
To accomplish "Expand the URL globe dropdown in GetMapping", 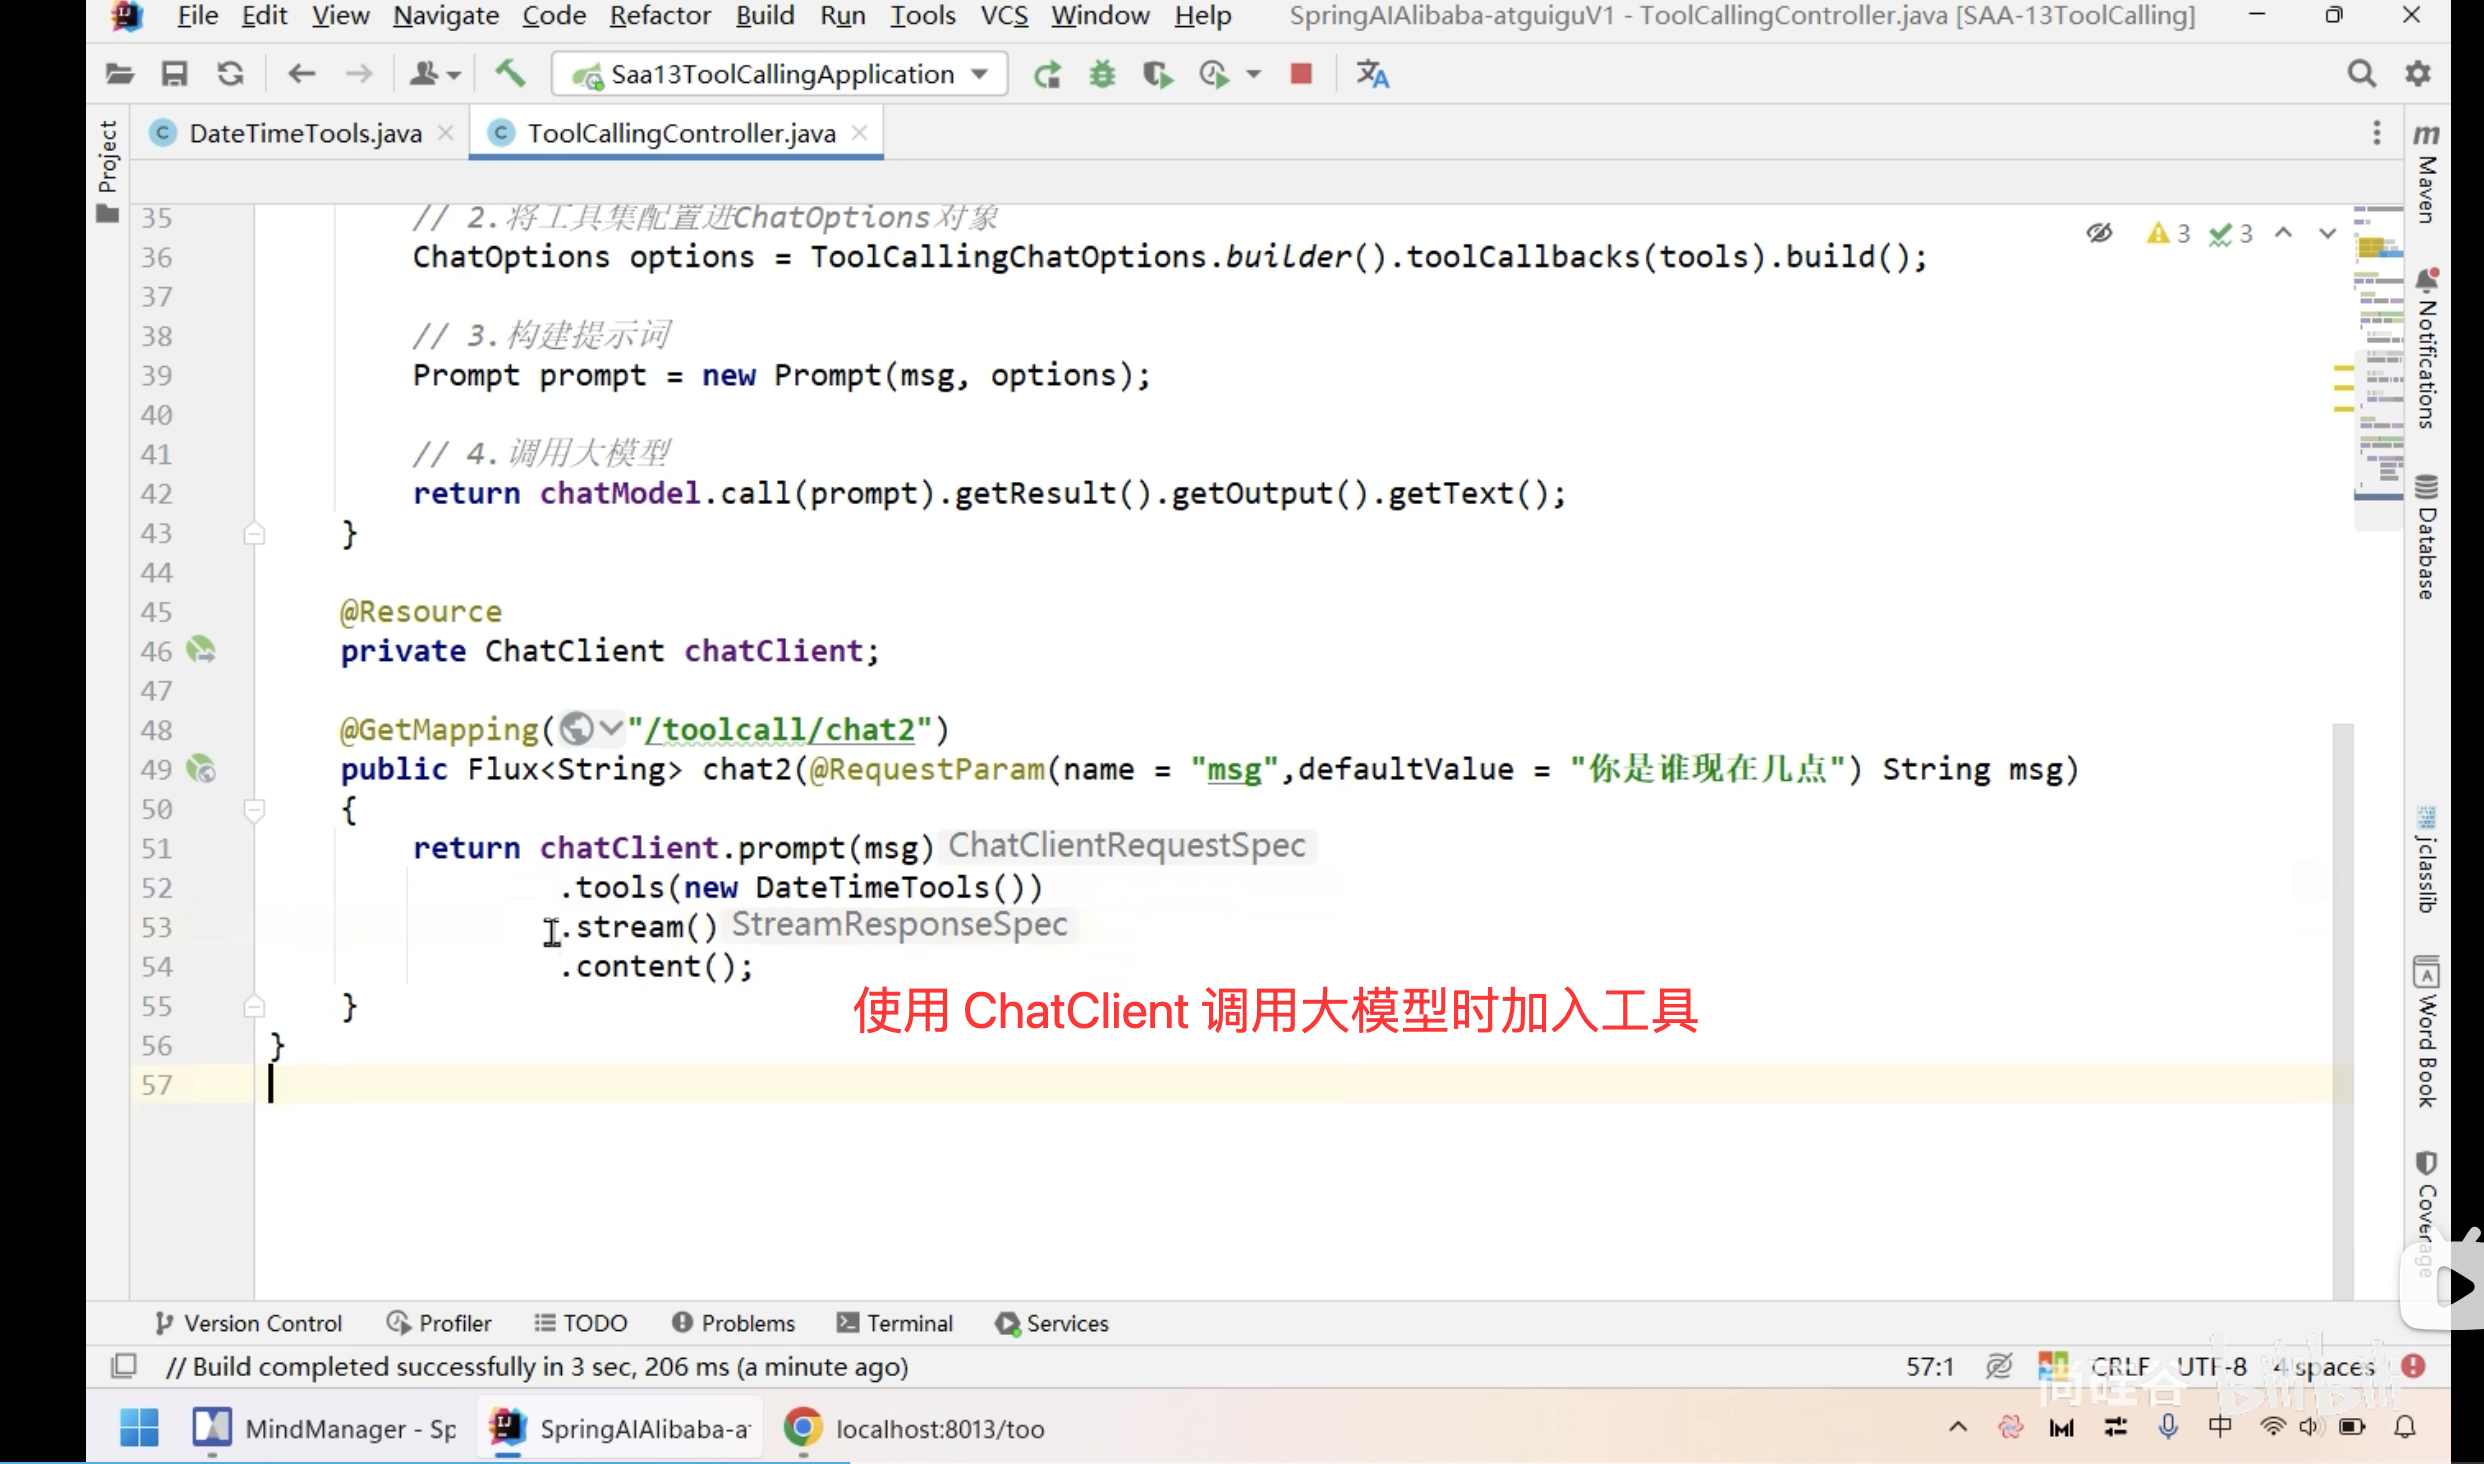I will [611, 729].
